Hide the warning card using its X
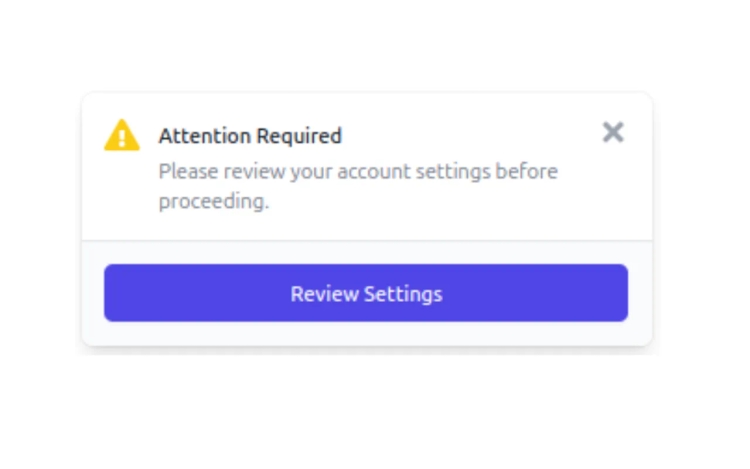 [613, 132]
